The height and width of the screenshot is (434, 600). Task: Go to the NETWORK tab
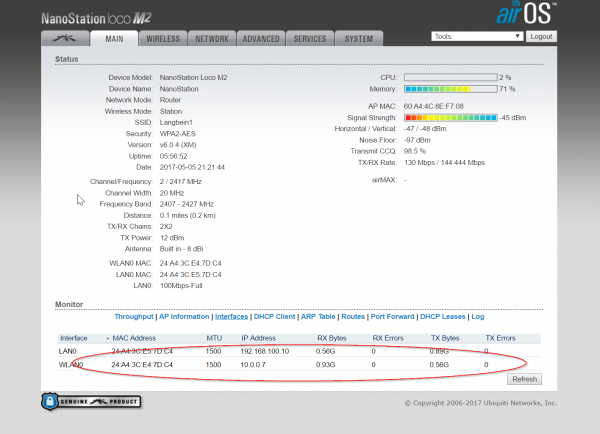212,39
